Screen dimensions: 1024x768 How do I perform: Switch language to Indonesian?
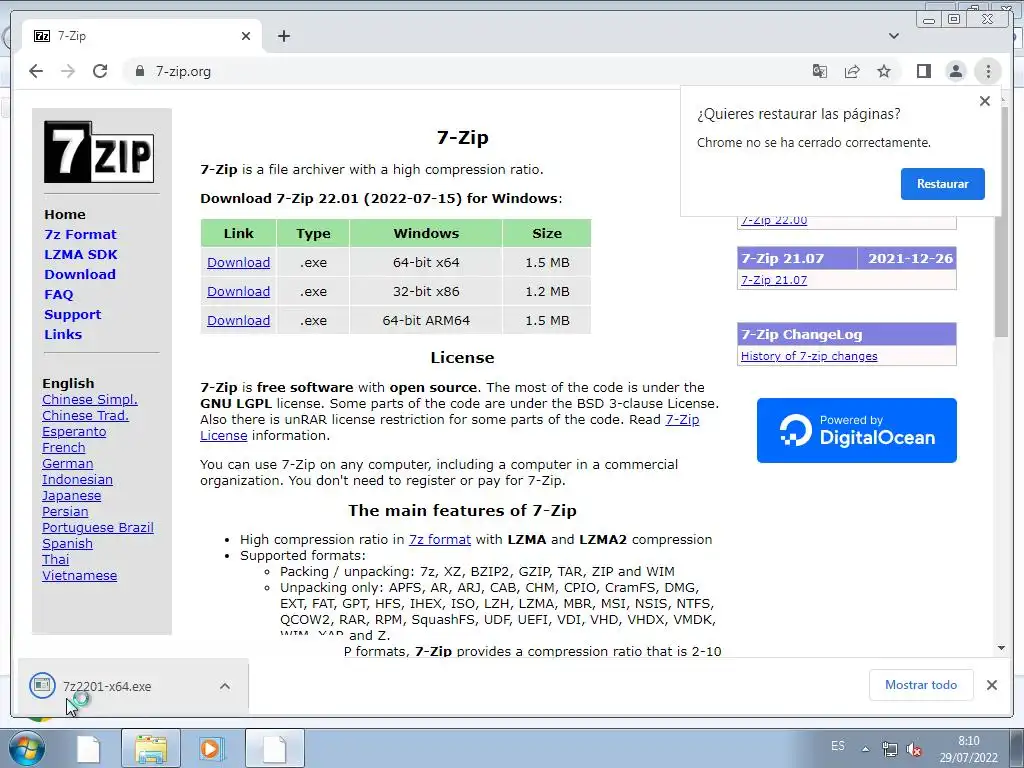(x=77, y=479)
